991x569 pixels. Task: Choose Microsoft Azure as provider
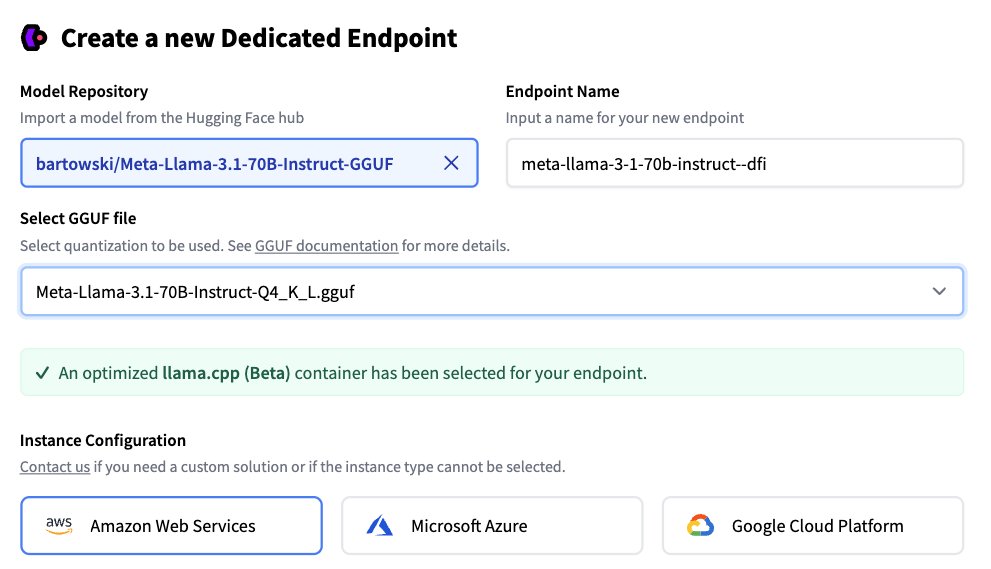tap(492, 525)
